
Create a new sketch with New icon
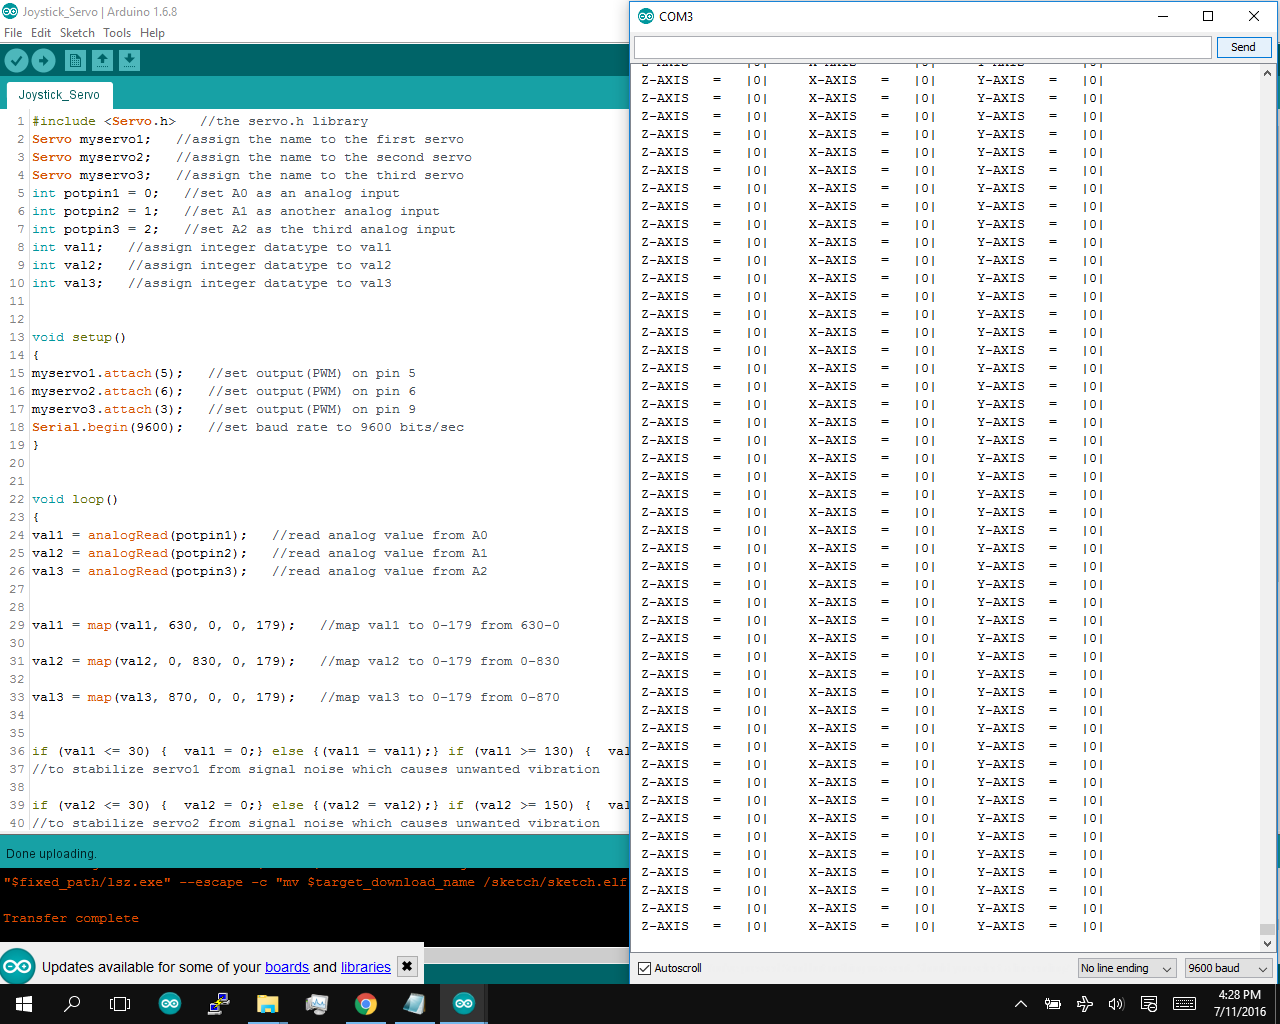[75, 61]
